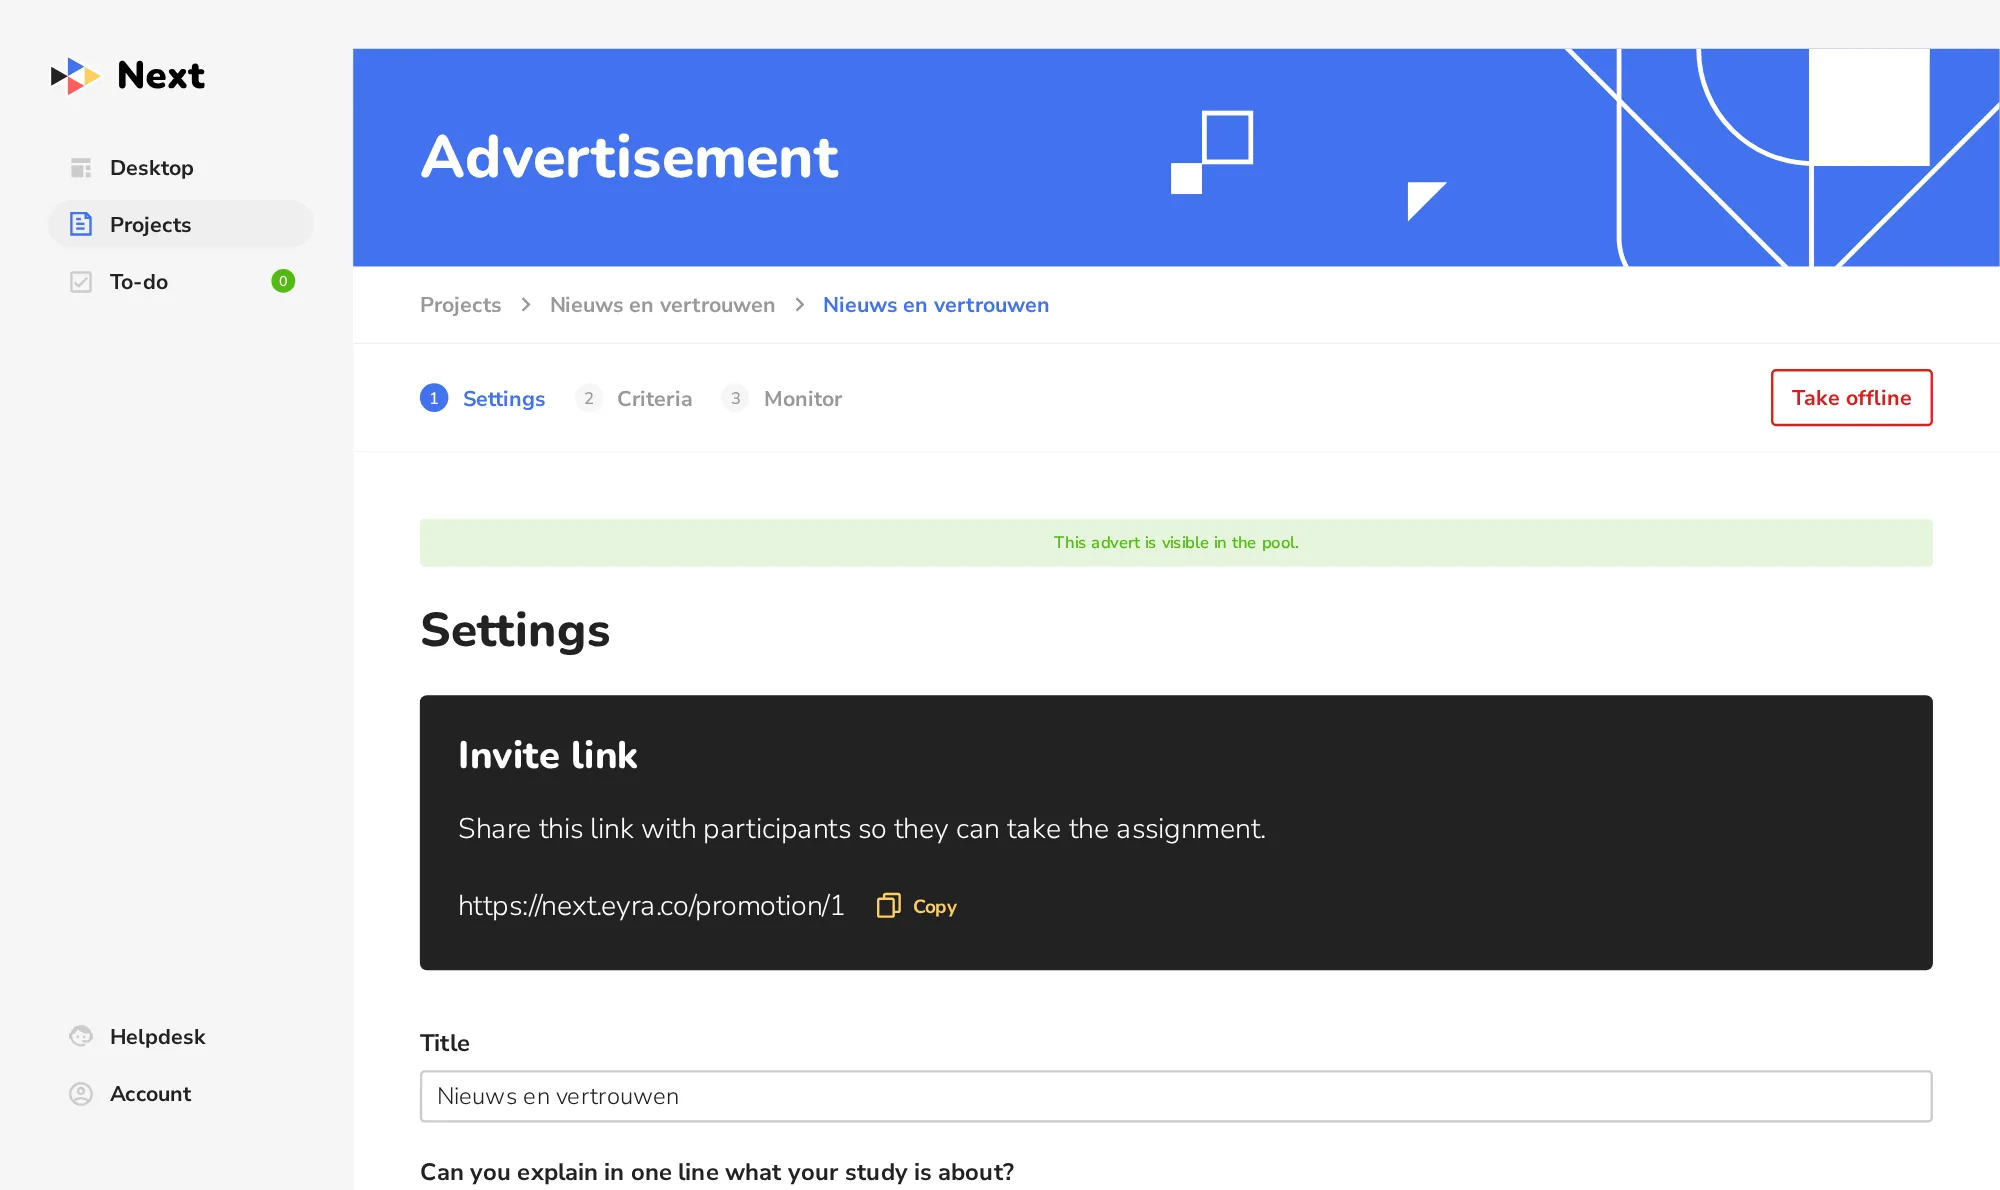
Task: Click the step 3 circle badge
Action: pos(736,398)
